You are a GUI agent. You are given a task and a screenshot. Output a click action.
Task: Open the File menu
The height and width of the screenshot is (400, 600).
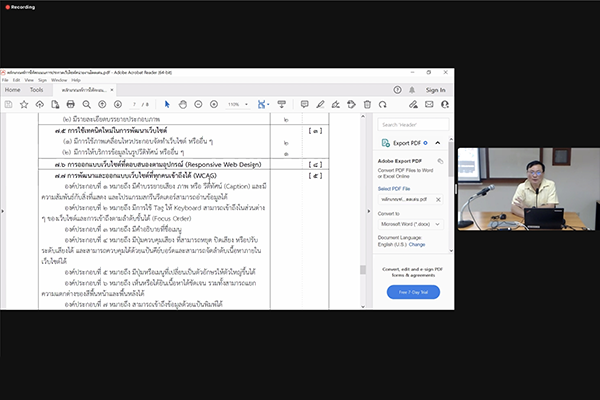(5, 80)
